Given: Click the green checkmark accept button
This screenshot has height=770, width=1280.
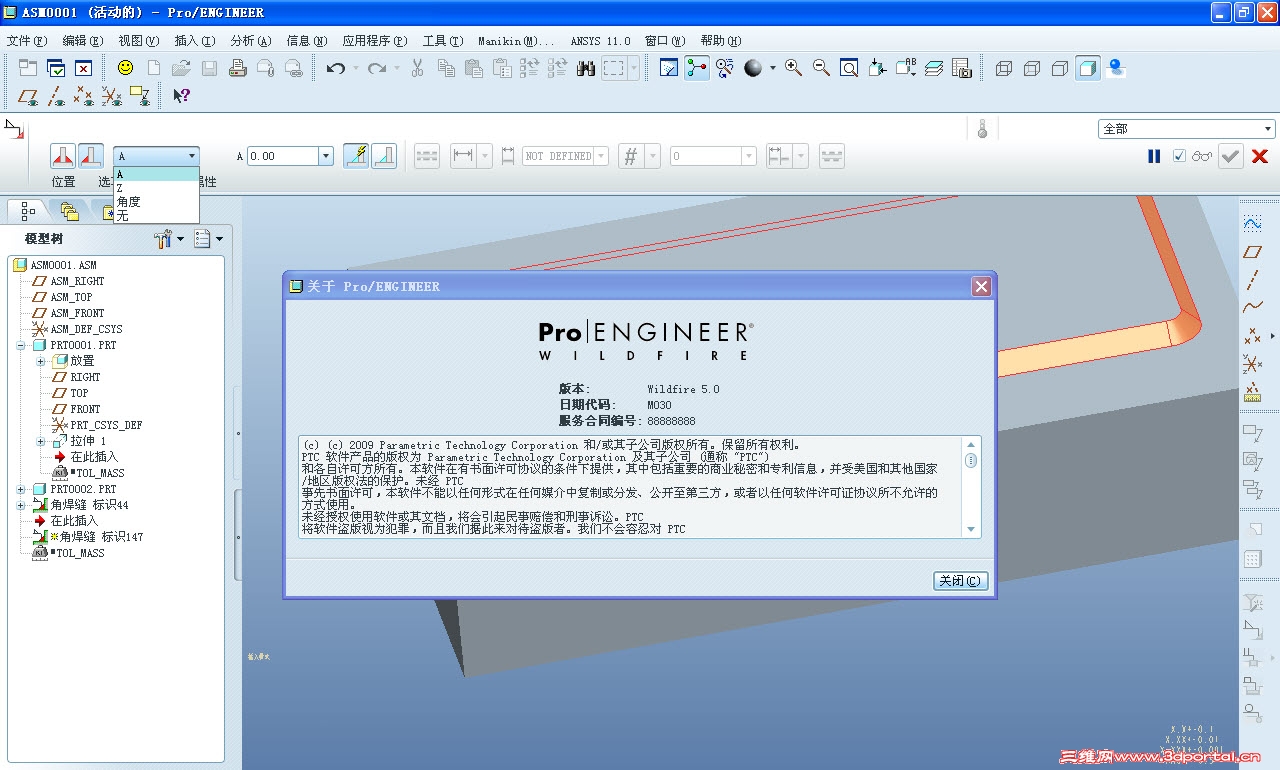Looking at the screenshot, I should (x=1231, y=156).
